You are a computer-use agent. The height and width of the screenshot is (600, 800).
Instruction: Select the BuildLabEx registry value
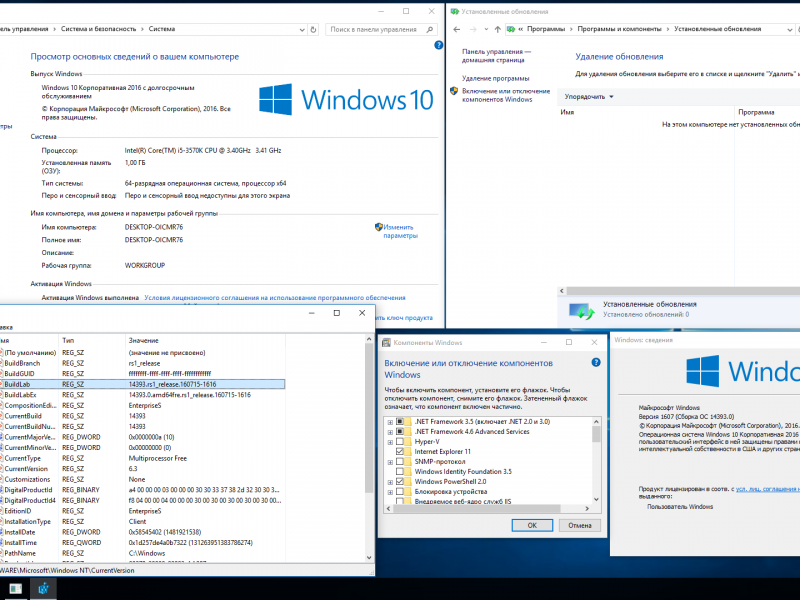point(142,395)
